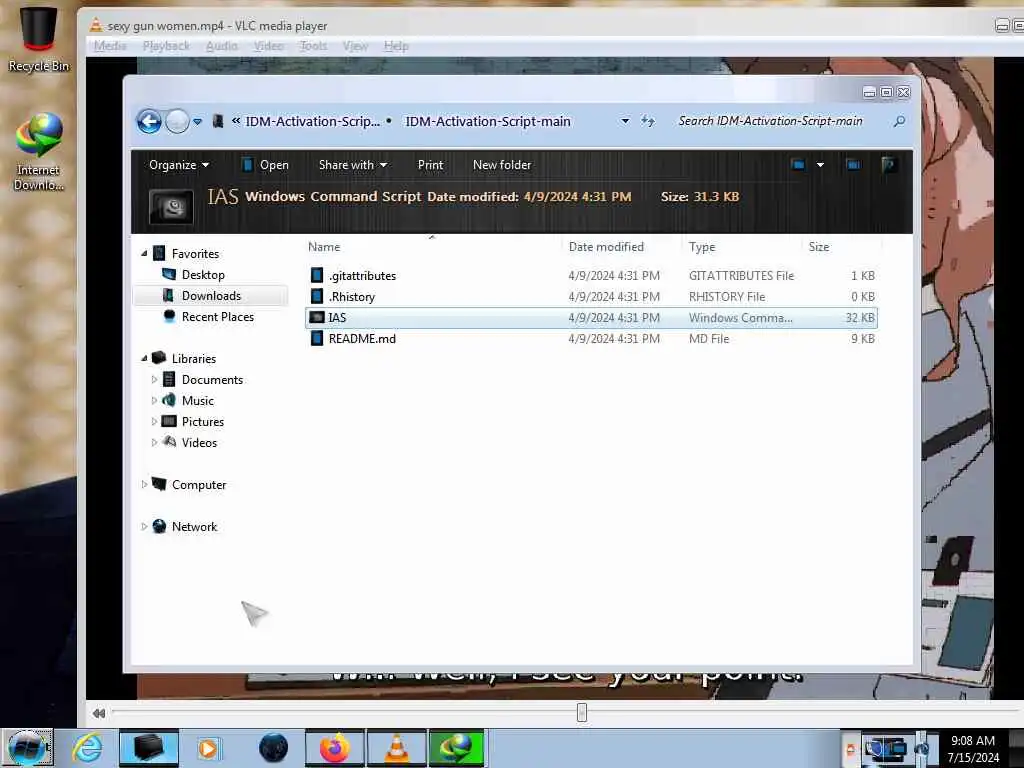Screen dimensions: 1024x768
Task: Expand the Computer tree node
Action: [144, 485]
